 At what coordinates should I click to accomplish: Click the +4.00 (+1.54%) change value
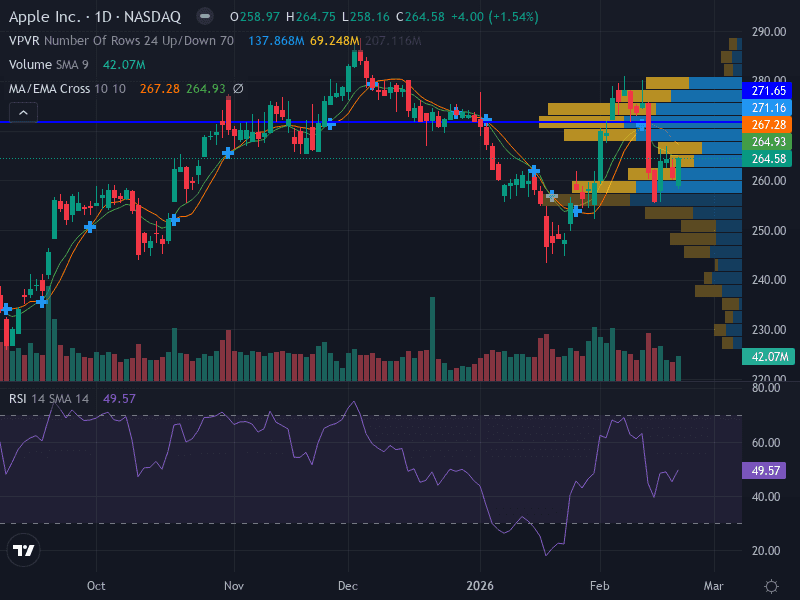tap(495, 17)
